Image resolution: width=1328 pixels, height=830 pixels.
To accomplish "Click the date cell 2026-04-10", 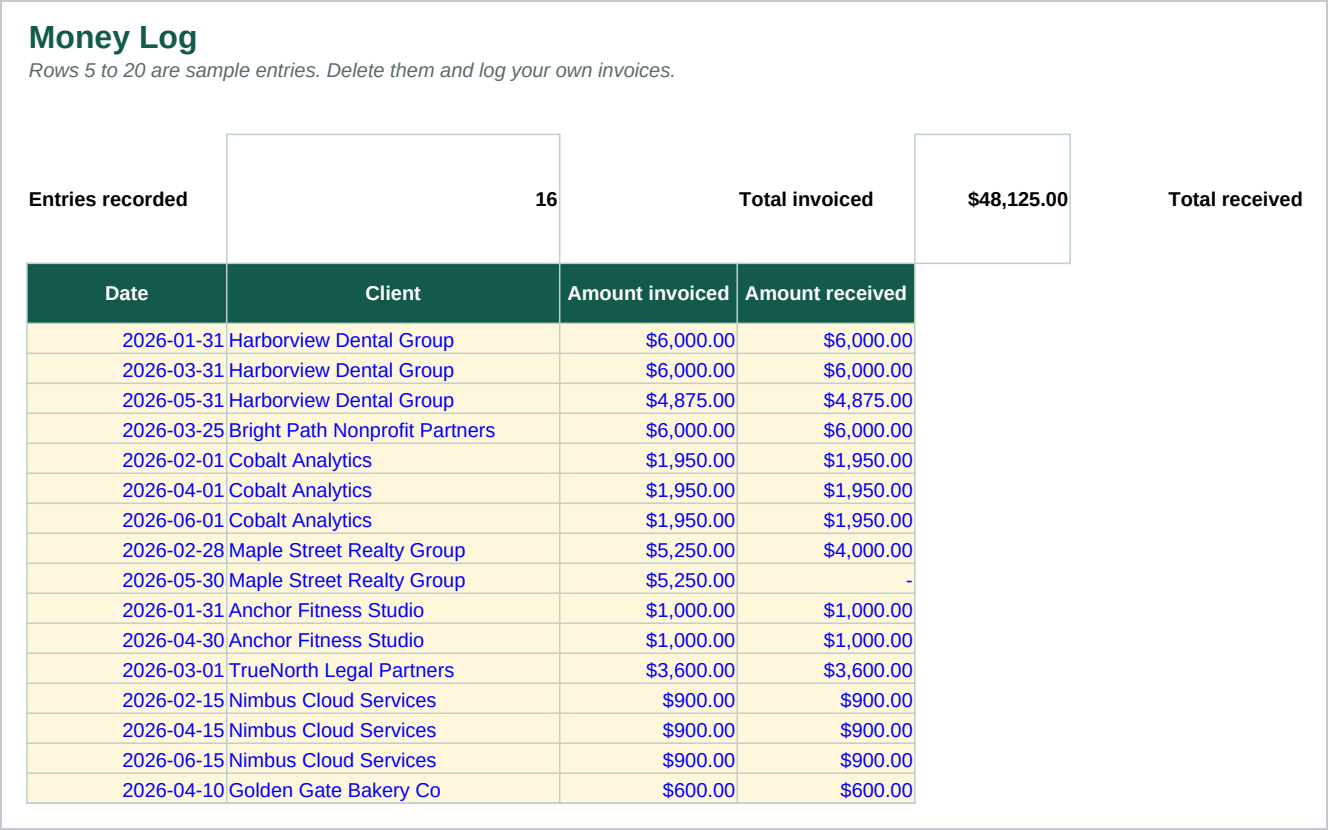I will click(127, 790).
